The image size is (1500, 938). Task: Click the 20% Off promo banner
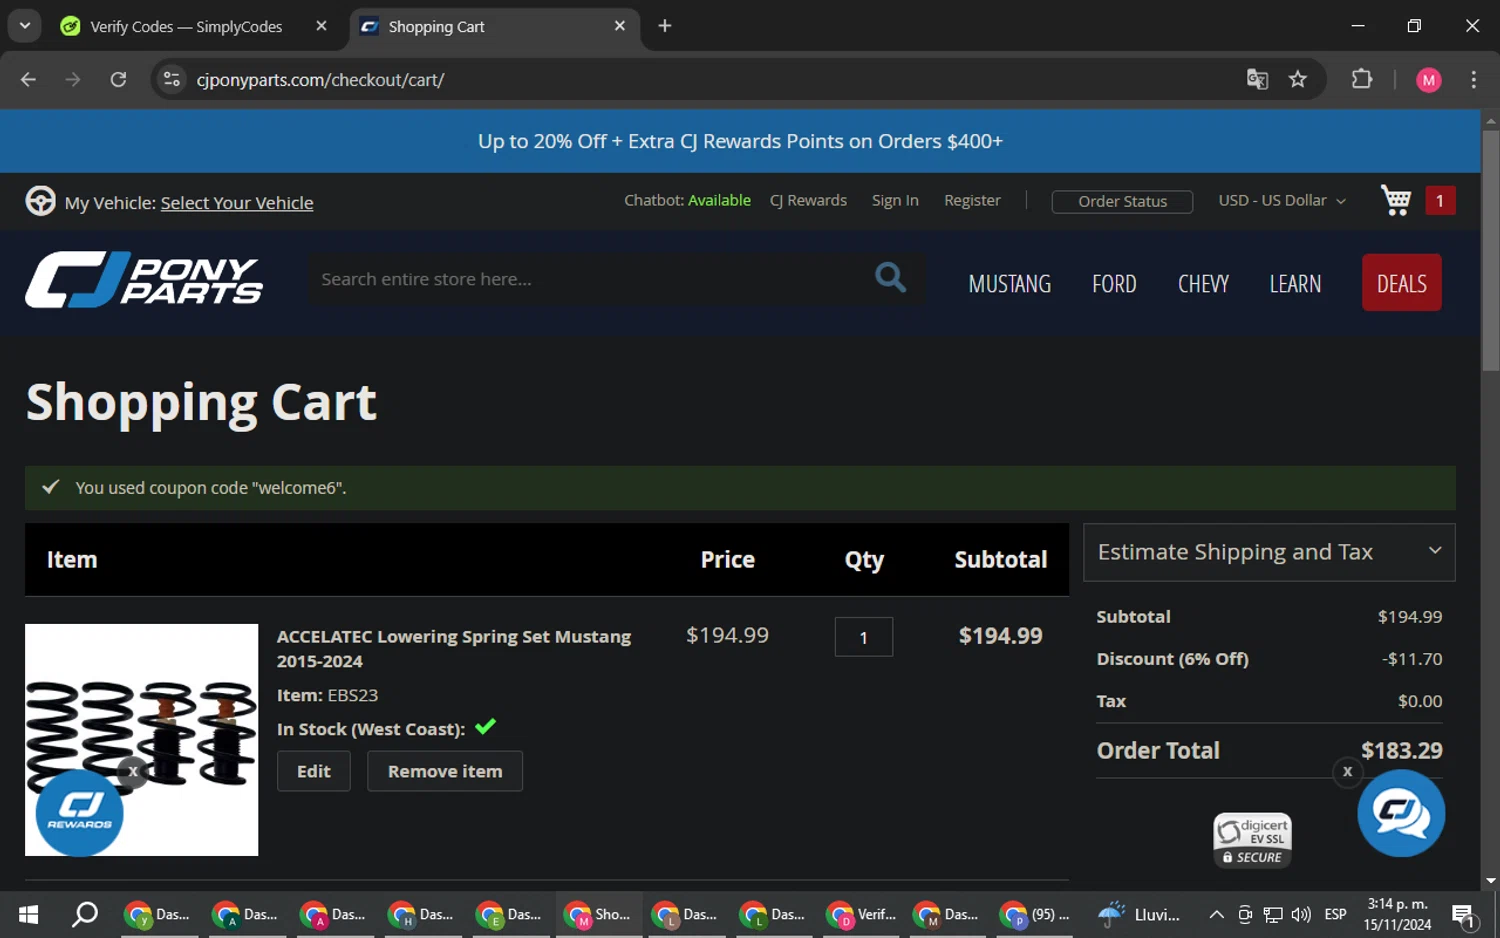(740, 141)
